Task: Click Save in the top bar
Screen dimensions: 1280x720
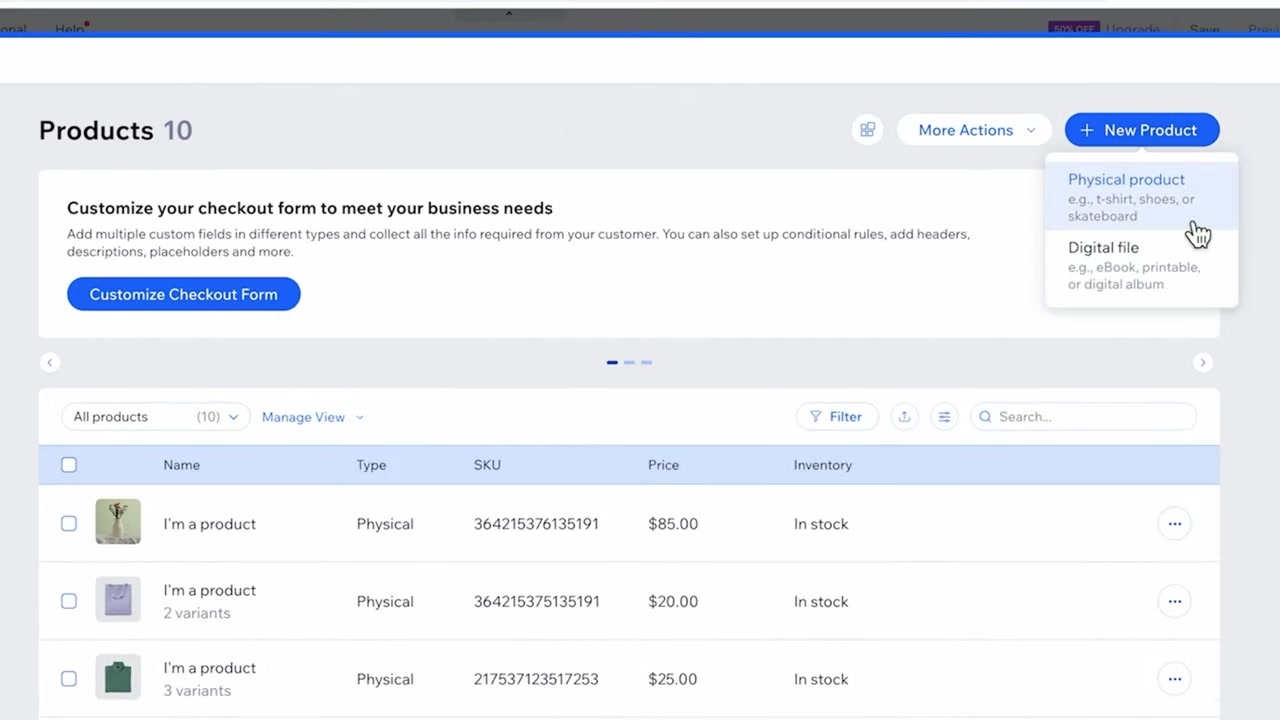Action: coord(1204,29)
